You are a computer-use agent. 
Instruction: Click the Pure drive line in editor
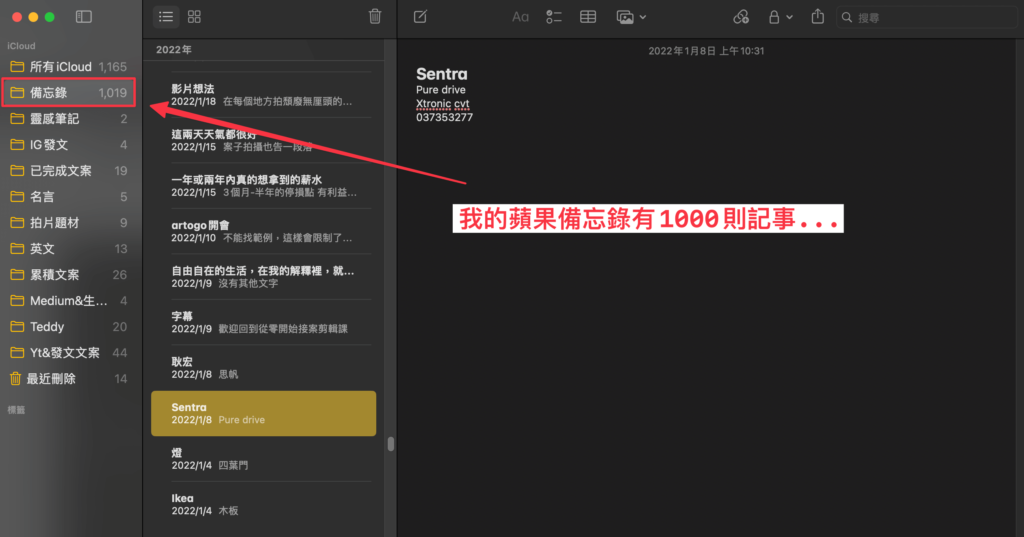(x=441, y=90)
